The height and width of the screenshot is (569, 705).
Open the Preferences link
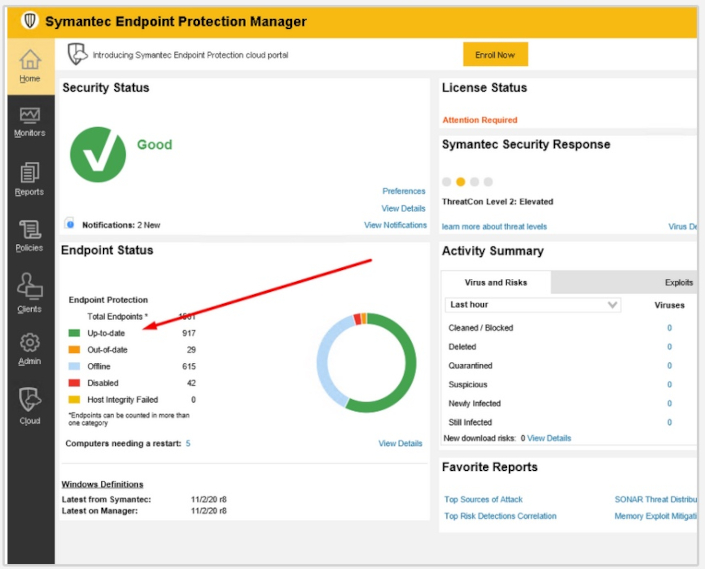(x=403, y=191)
